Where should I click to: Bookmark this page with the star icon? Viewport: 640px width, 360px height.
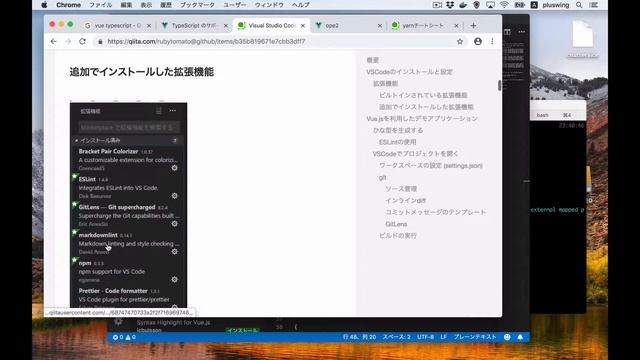460,41
